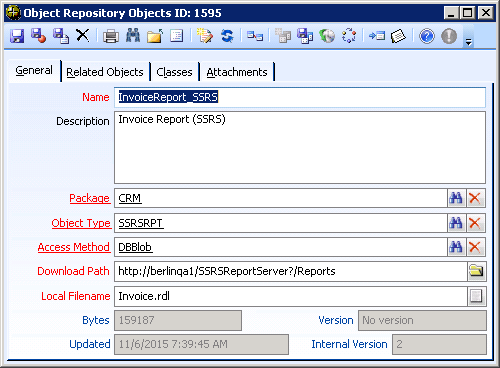Maximize the Object Repository window
The image size is (500, 368).
pyautogui.click(x=468, y=13)
